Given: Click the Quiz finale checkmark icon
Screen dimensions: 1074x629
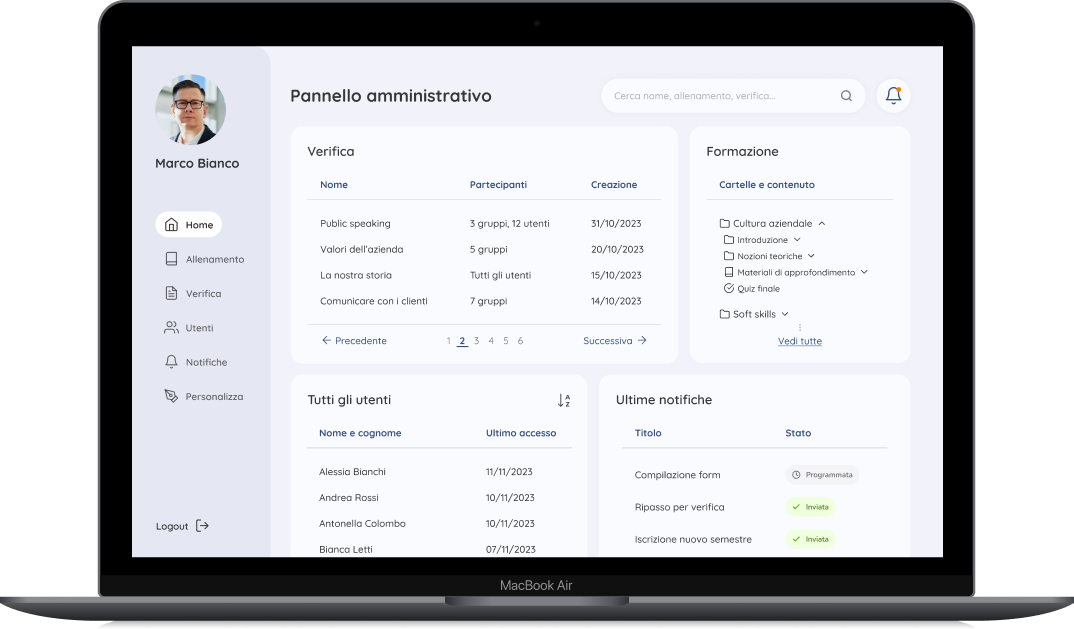Looking at the screenshot, I should [x=729, y=288].
